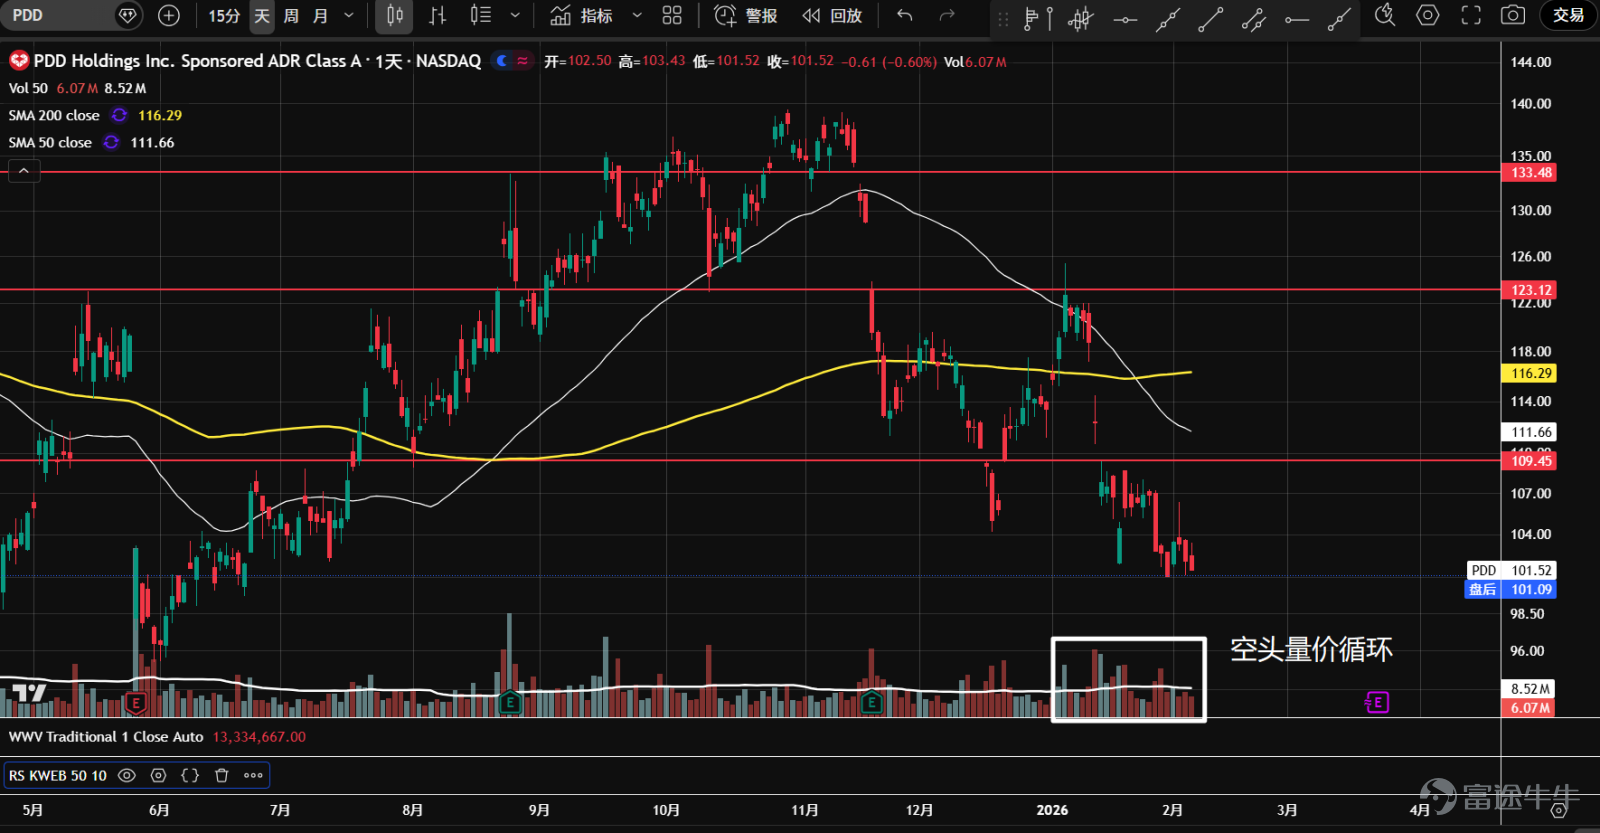Delete the RS KWEB indicator
The image size is (1600, 833).
222,775
